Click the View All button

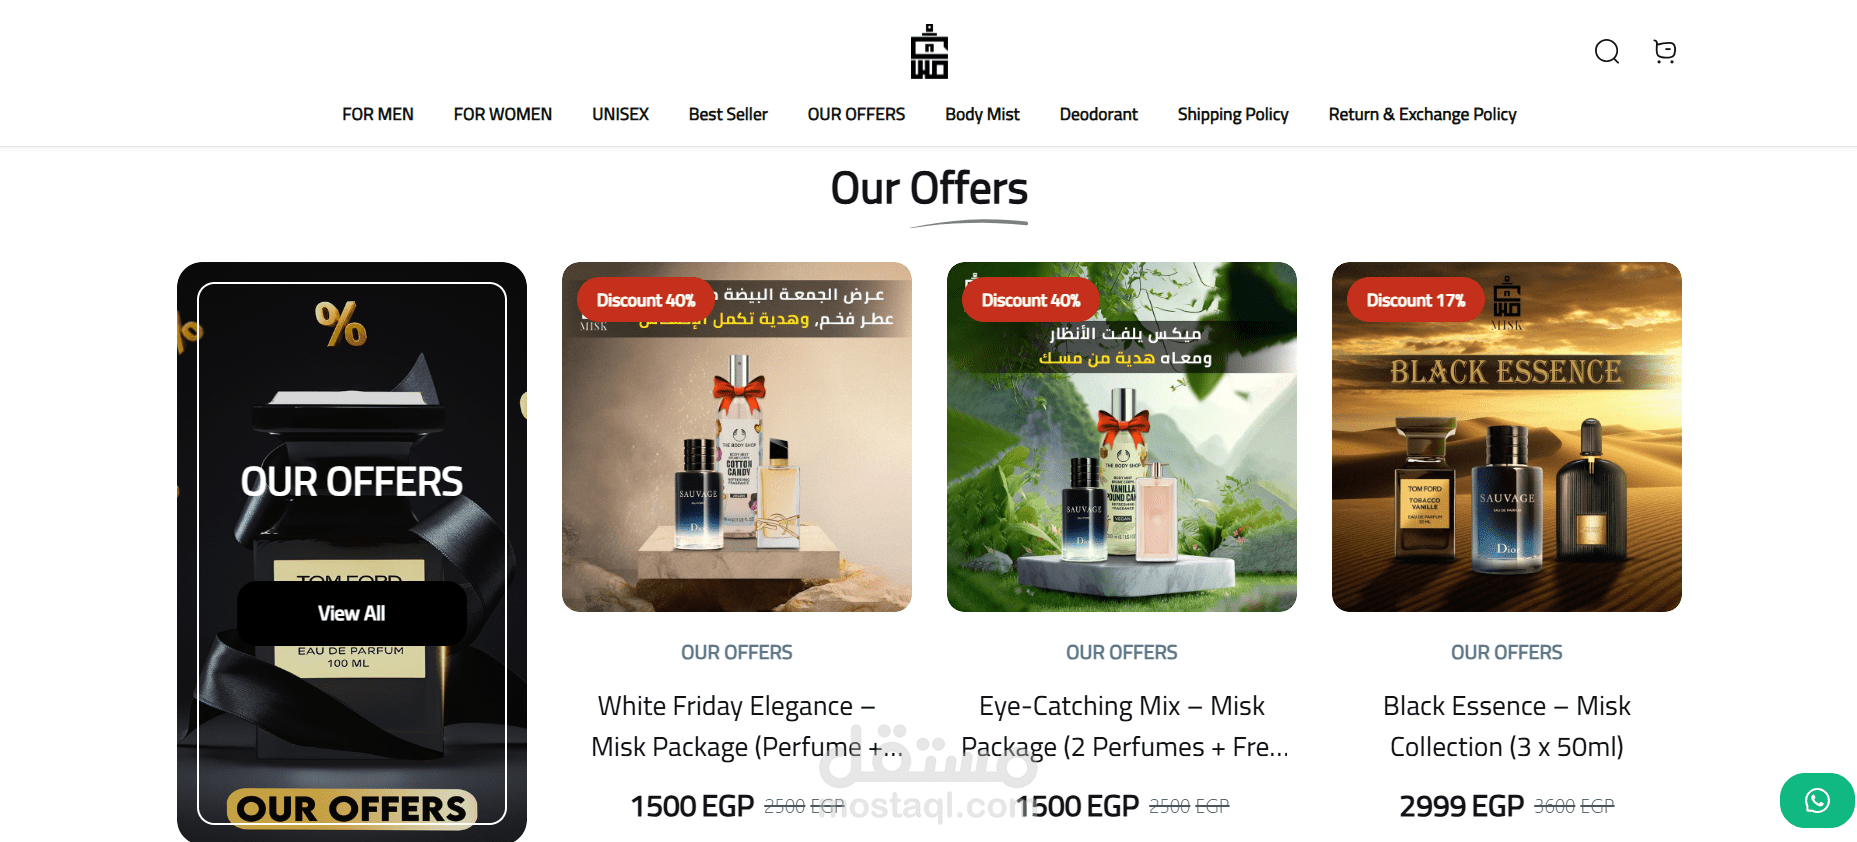(x=352, y=613)
